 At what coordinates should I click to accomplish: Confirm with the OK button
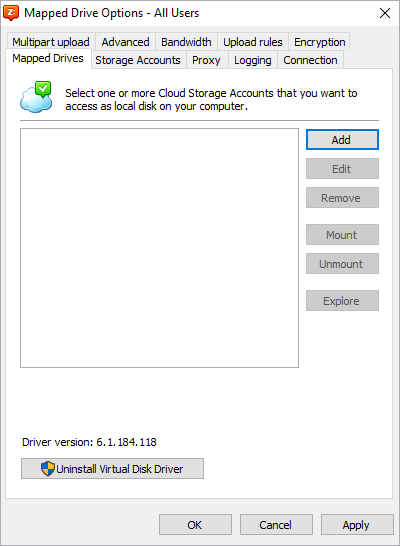click(195, 524)
